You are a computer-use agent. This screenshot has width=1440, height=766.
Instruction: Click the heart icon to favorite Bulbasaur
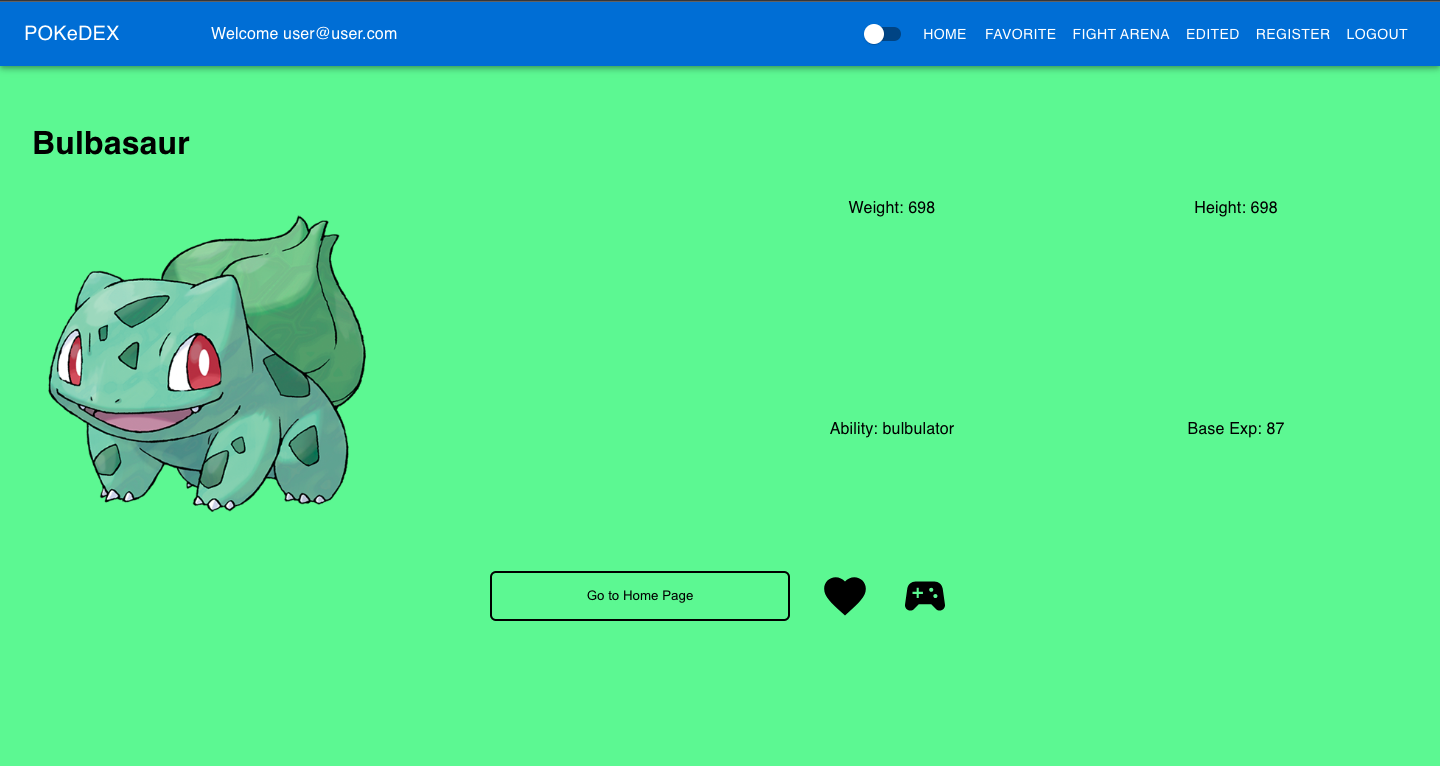pyautogui.click(x=845, y=595)
